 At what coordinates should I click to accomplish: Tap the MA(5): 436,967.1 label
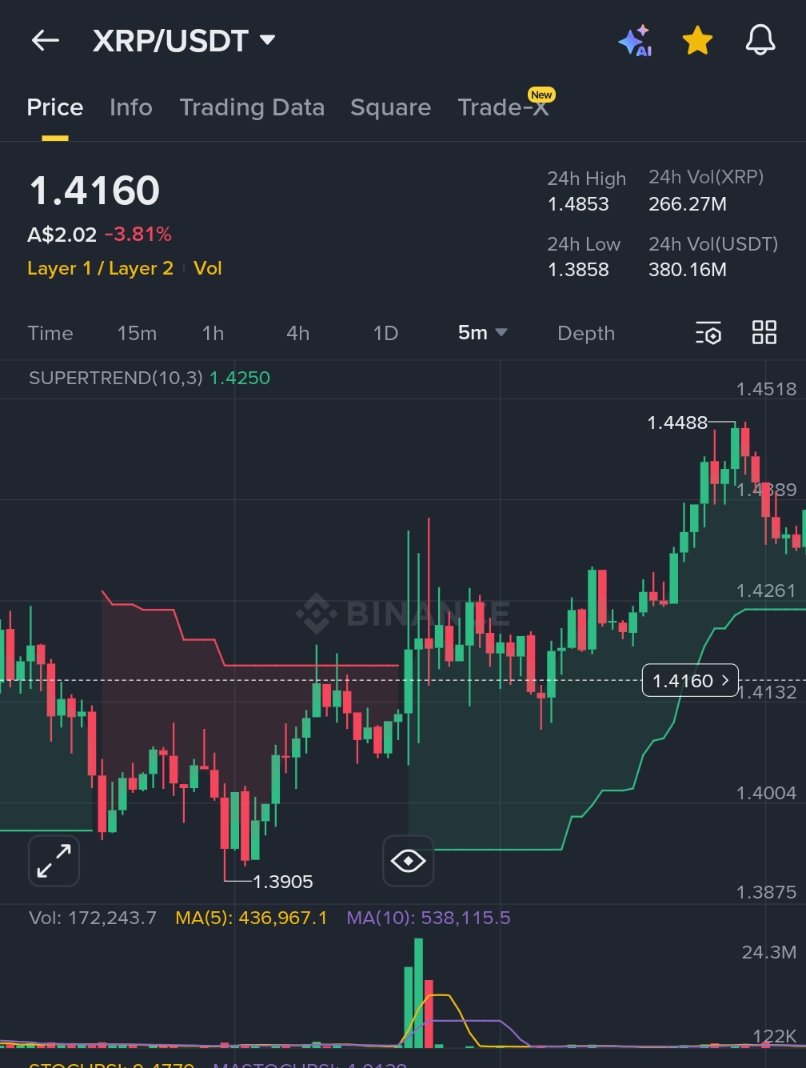tap(251, 917)
